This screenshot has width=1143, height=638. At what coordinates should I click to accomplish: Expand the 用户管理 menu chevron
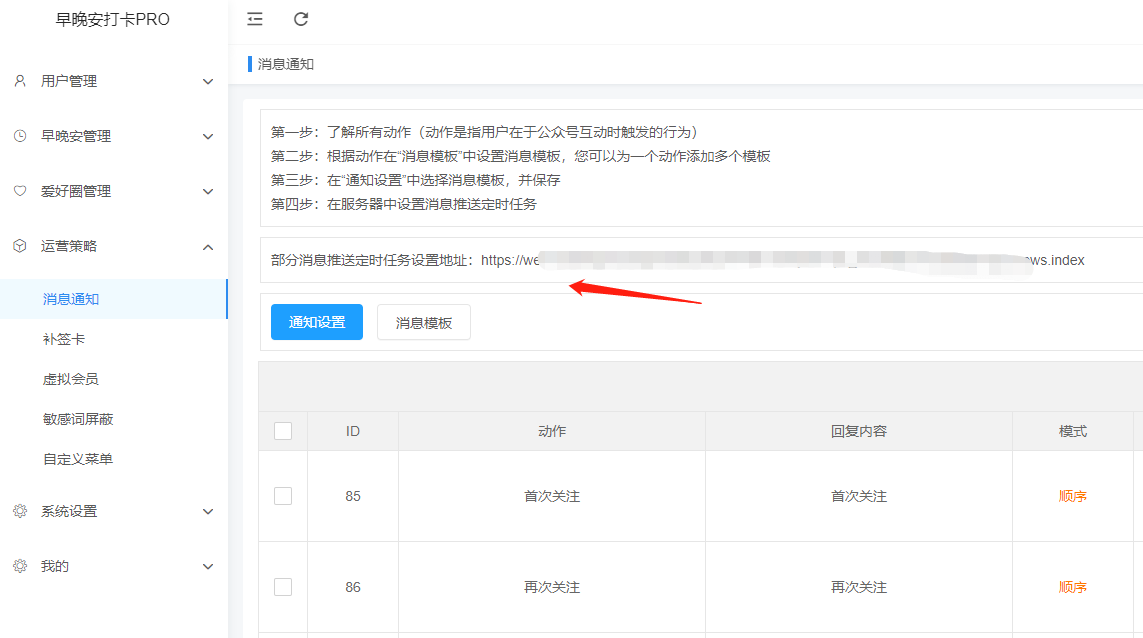(x=208, y=82)
